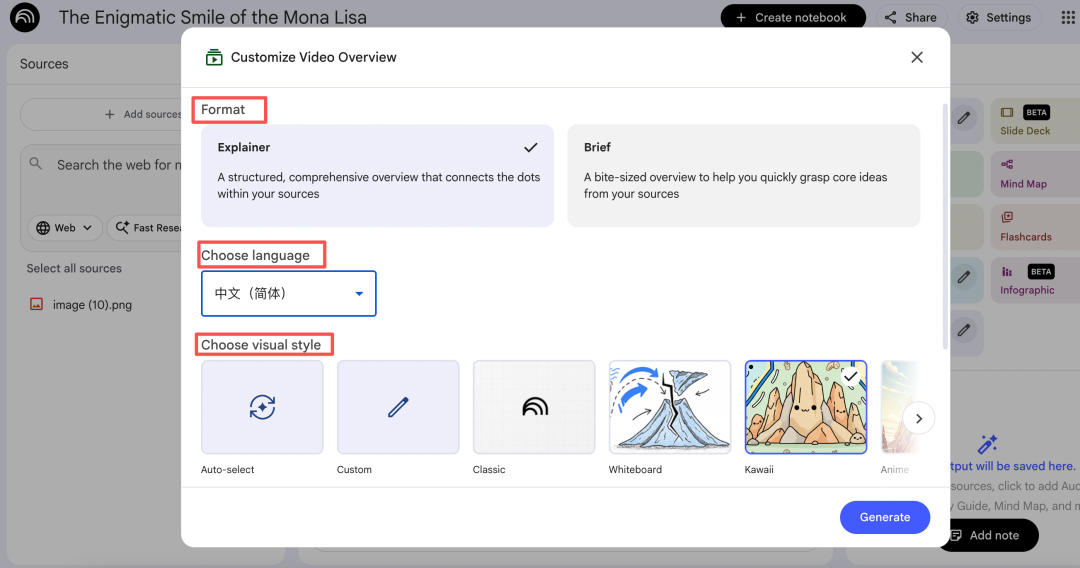Choose the Custom visual style
This screenshot has height=568, width=1080.
[398, 407]
